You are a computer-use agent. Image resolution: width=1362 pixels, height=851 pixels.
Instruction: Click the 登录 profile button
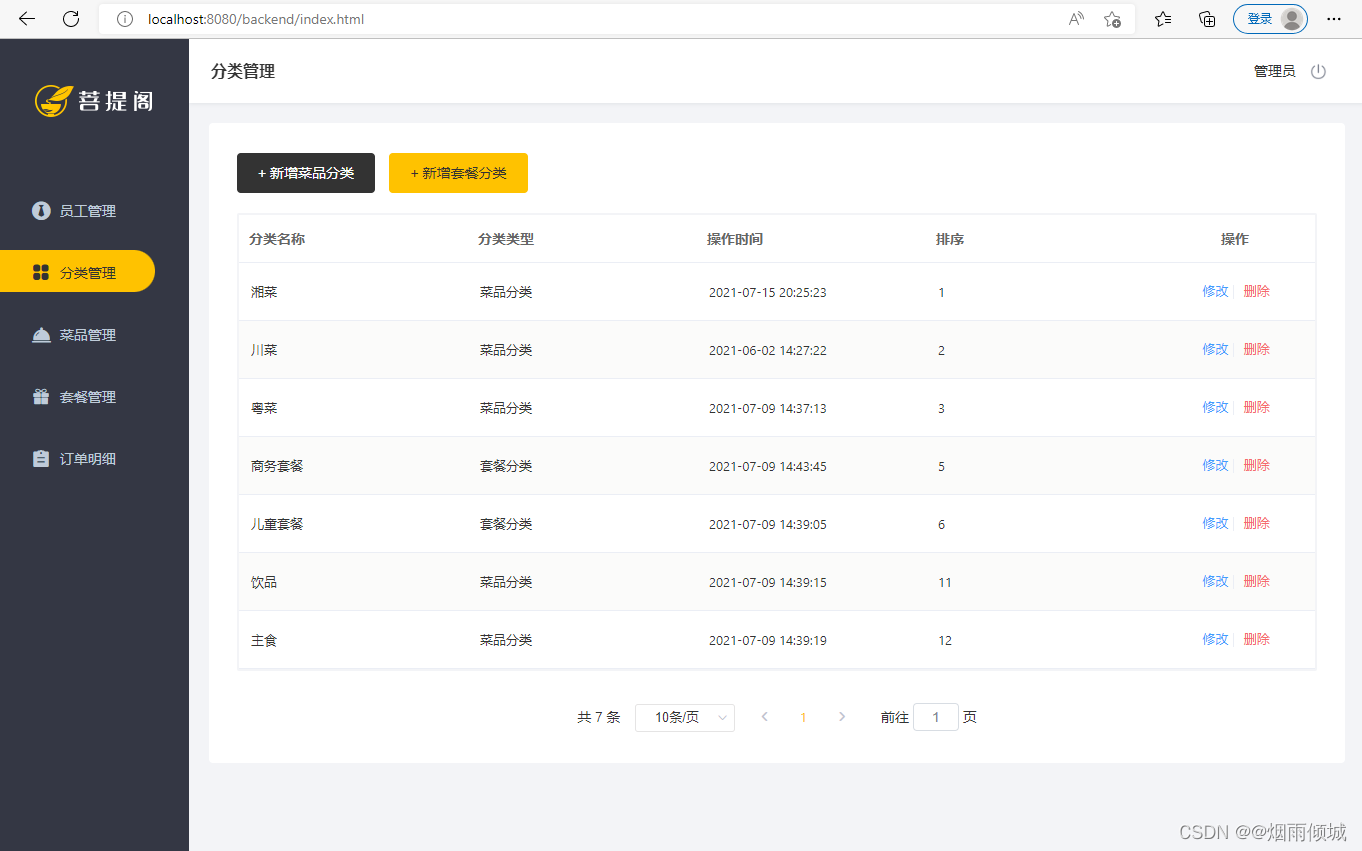(x=1270, y=19)
